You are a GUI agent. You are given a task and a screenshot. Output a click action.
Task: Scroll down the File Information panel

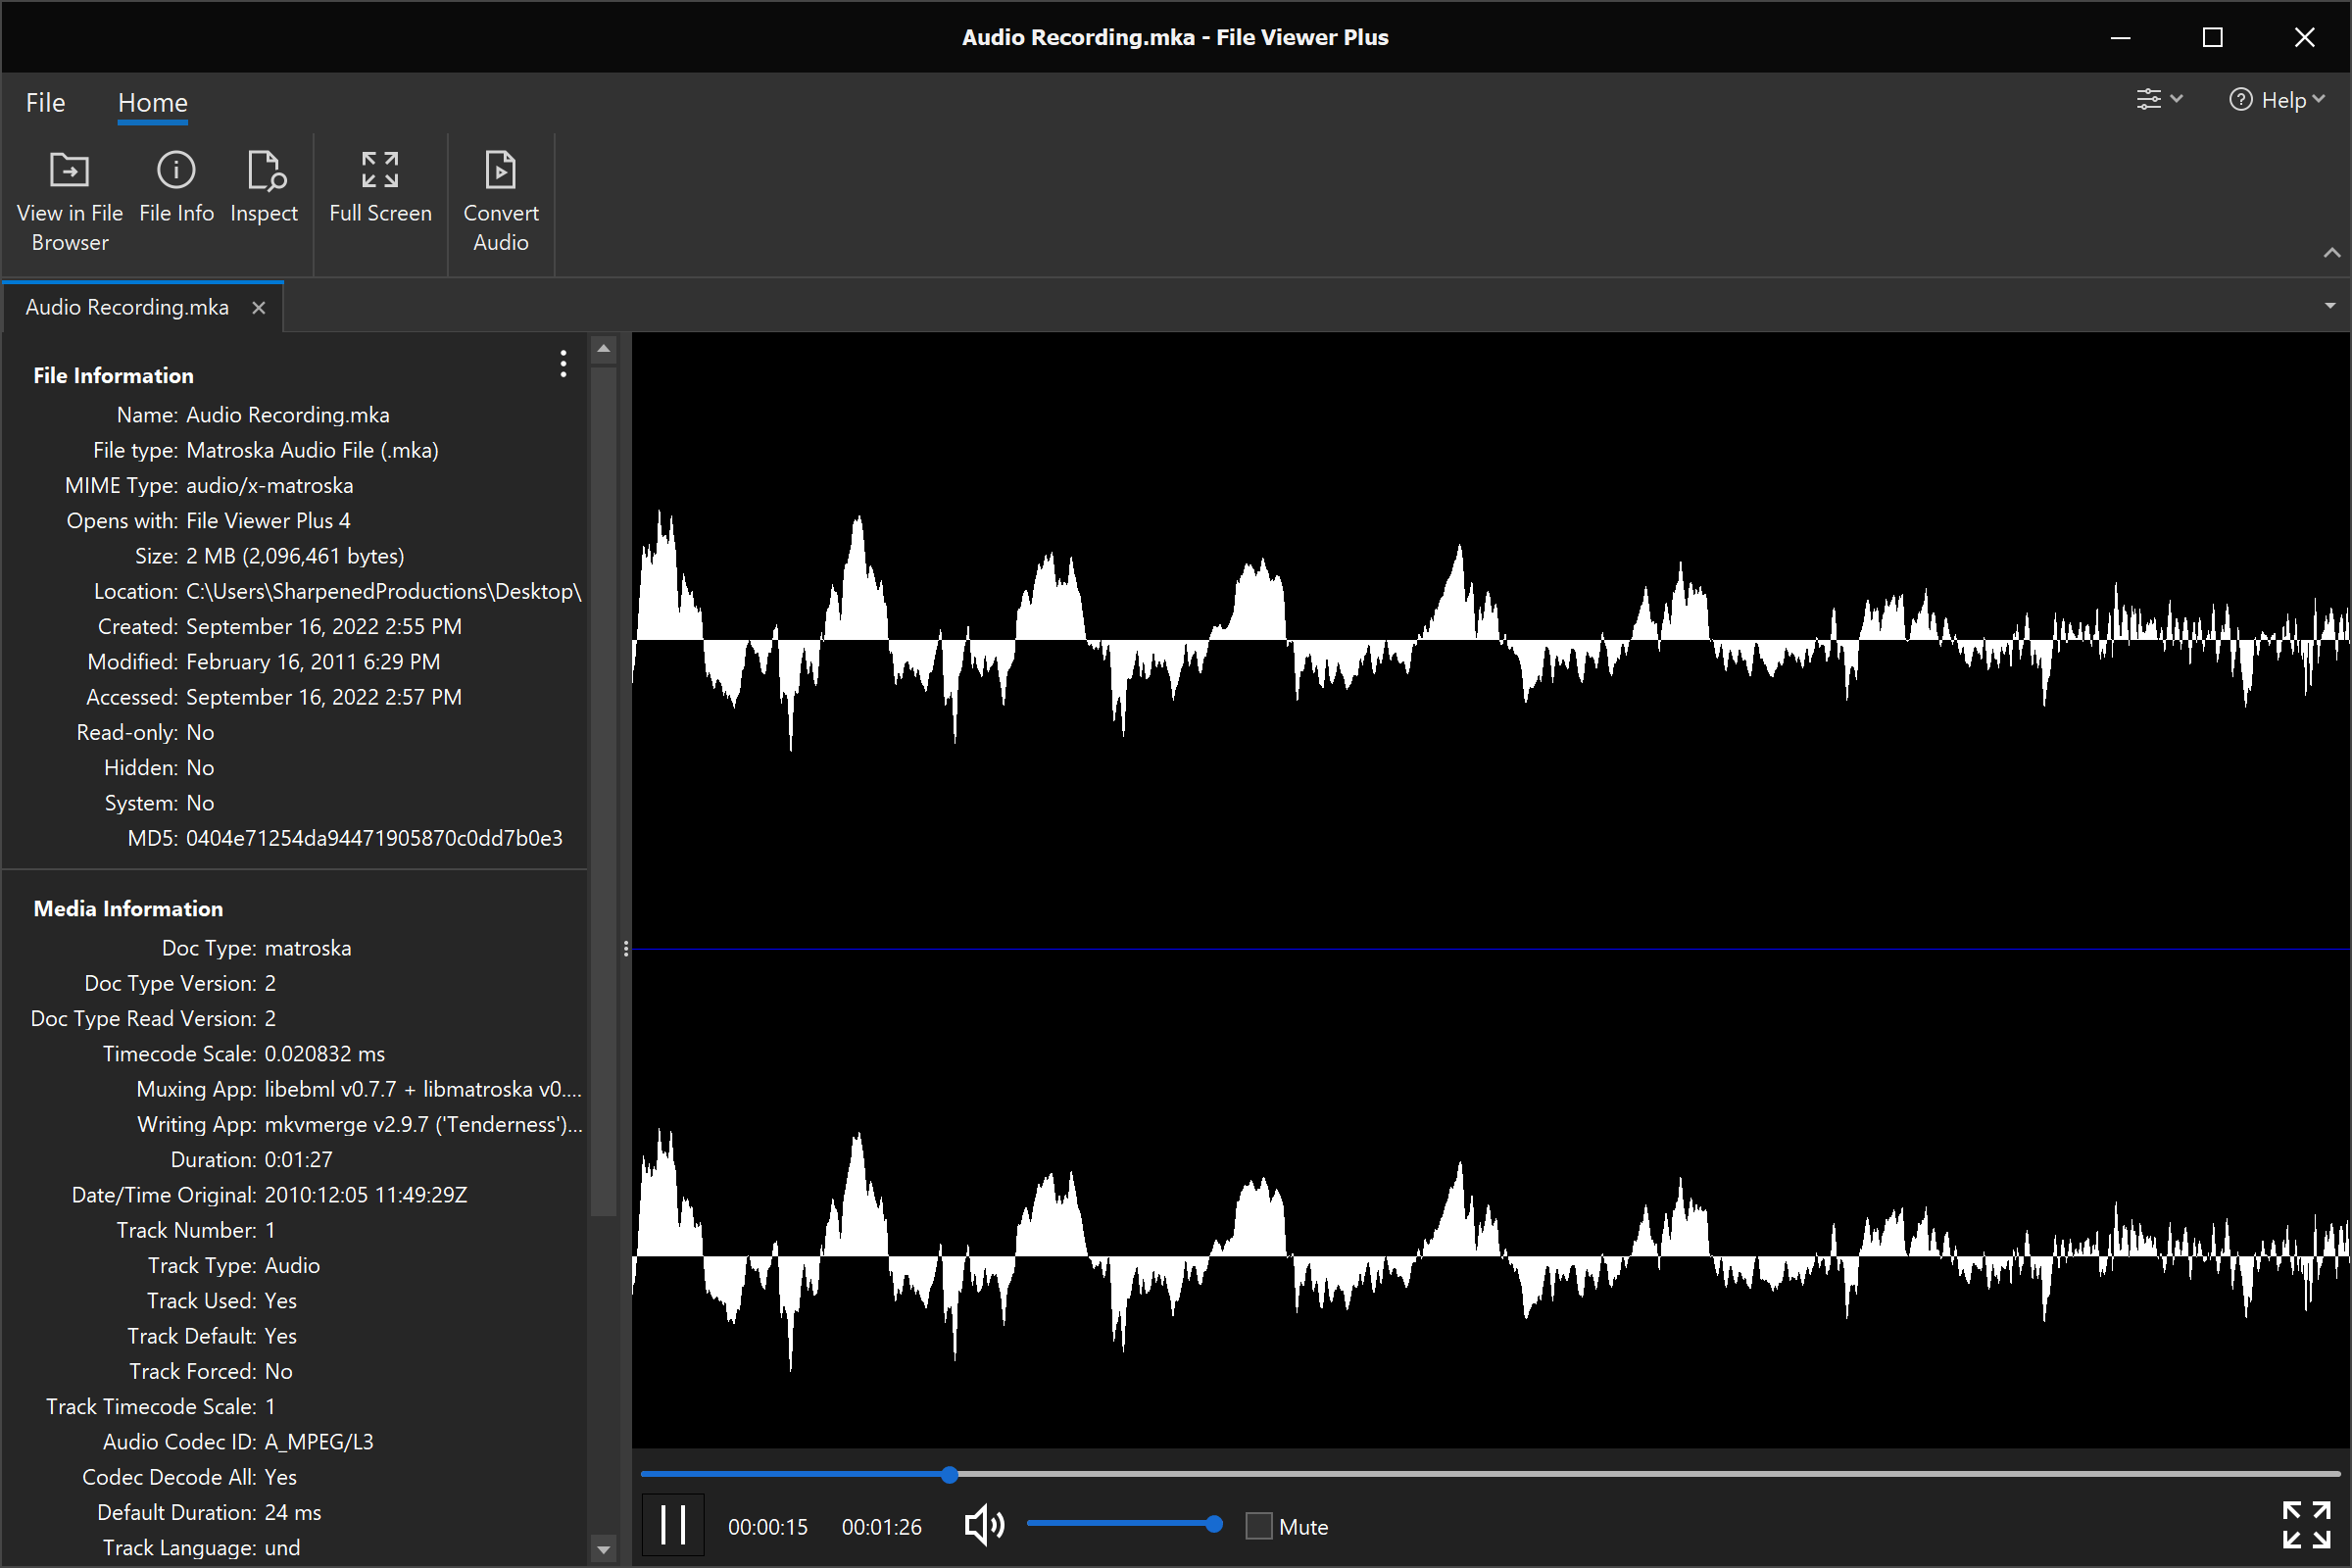(x=602, y=1547)
